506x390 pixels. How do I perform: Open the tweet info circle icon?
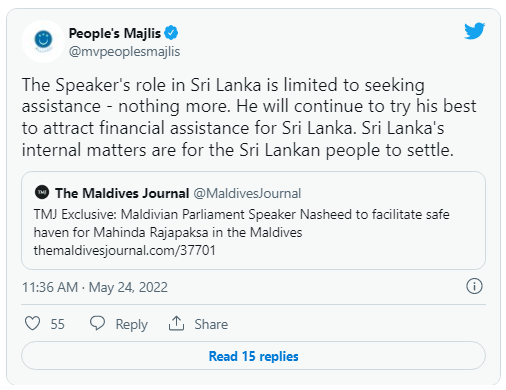(474, 286)
